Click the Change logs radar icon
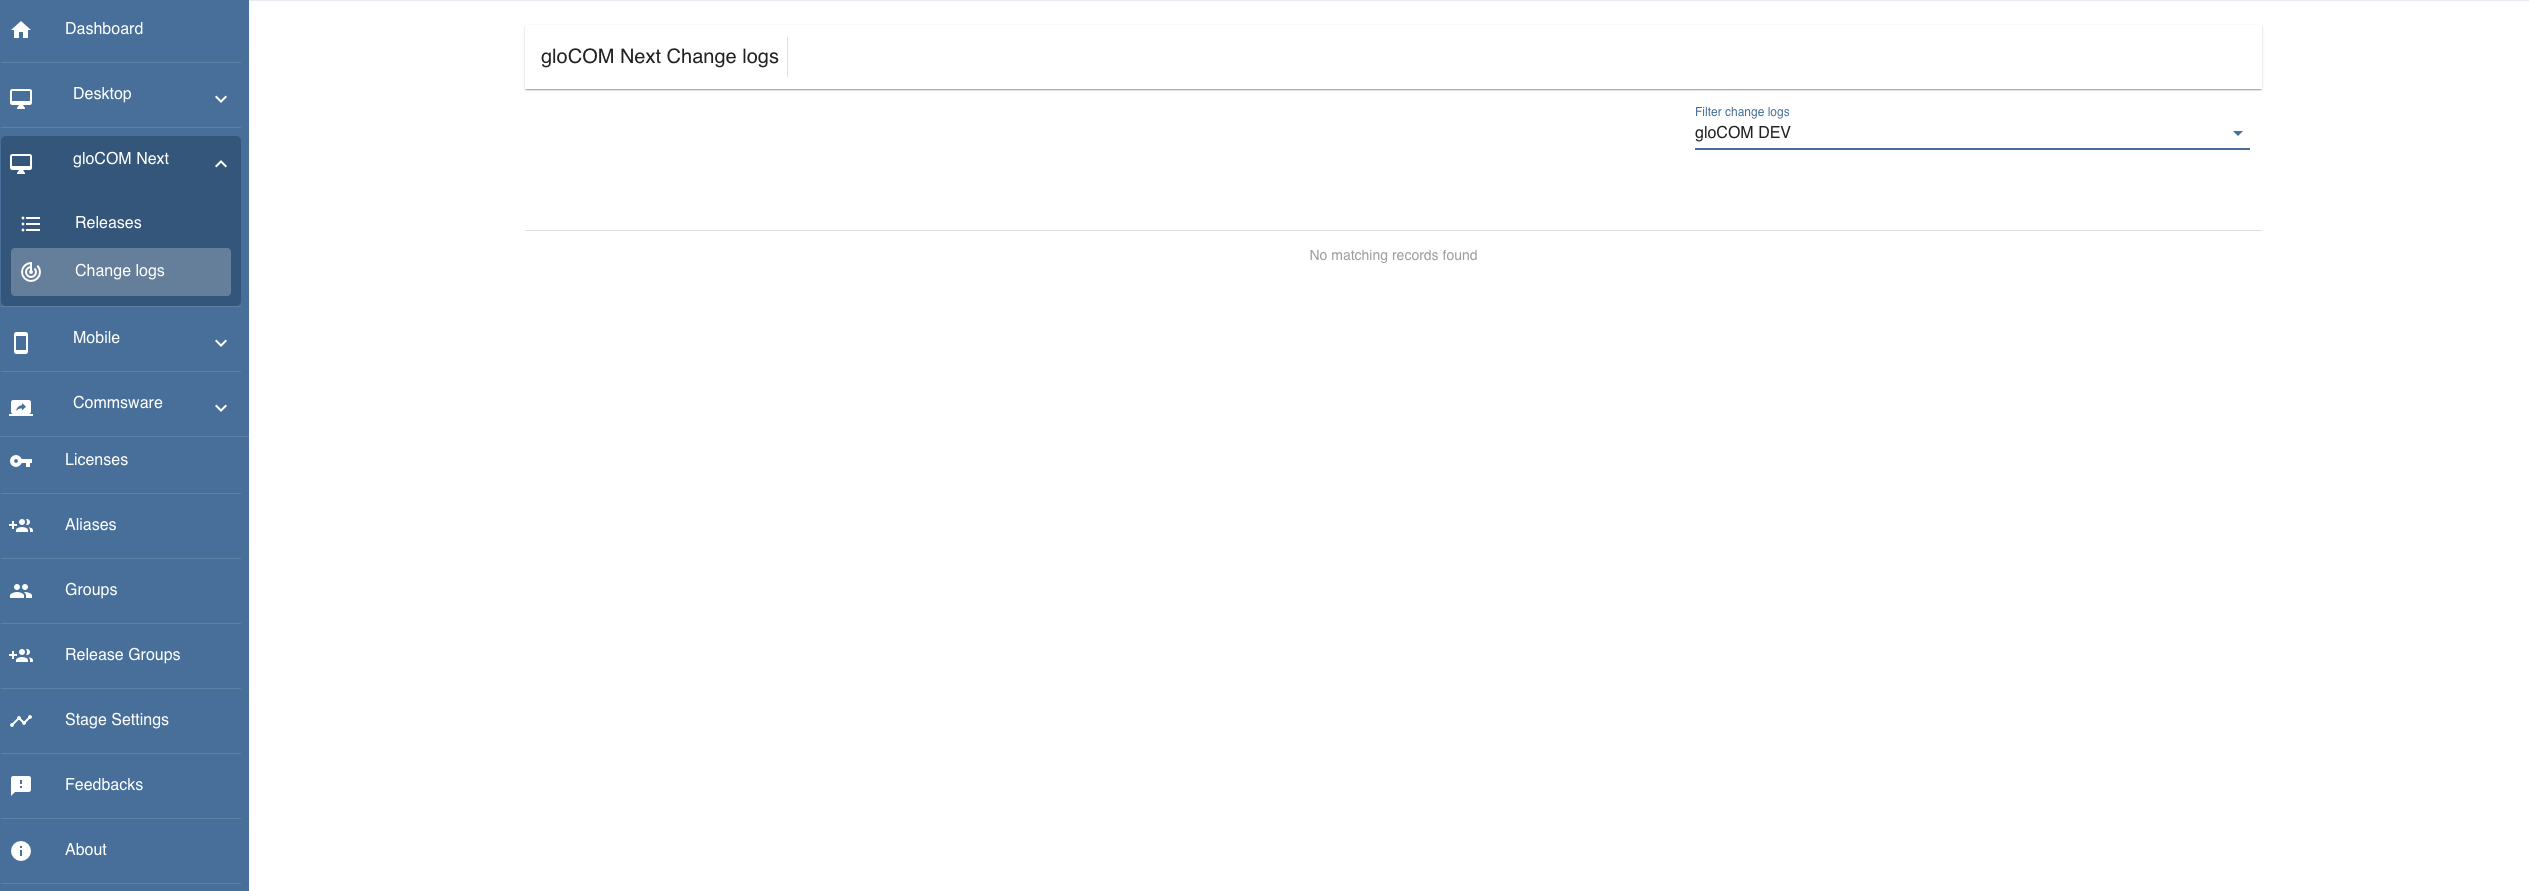Screen dimensions: 2529x891 point(31,272)
